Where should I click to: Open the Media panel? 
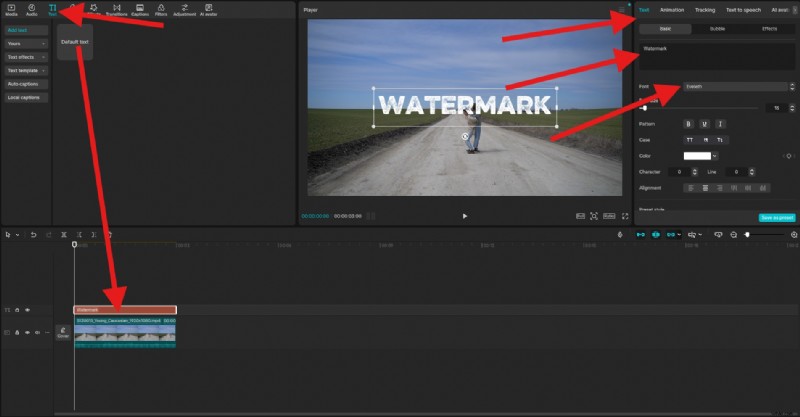pos(11,10)
